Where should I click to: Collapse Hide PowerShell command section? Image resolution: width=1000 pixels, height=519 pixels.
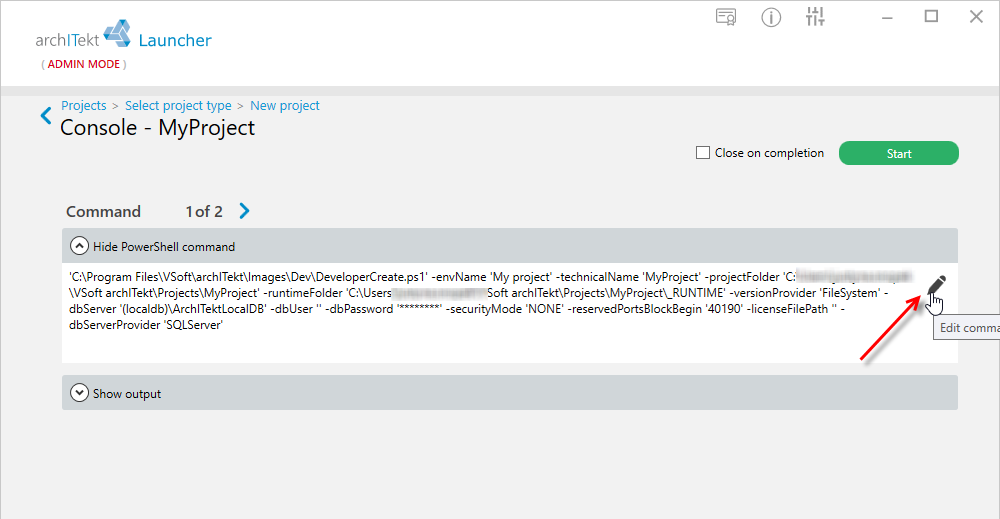pos(79,246)
